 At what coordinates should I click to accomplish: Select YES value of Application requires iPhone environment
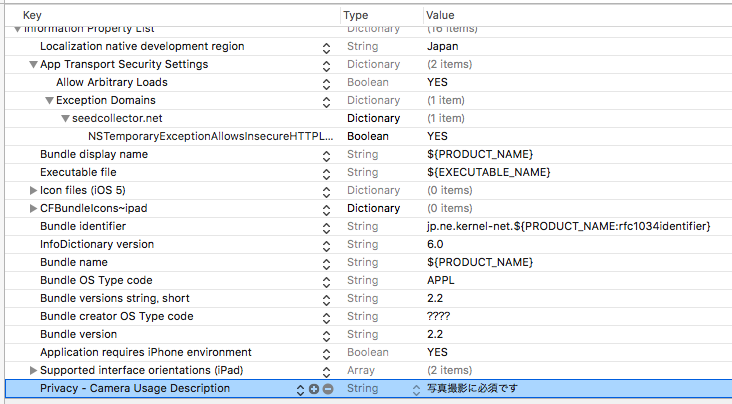click(437, 353)
